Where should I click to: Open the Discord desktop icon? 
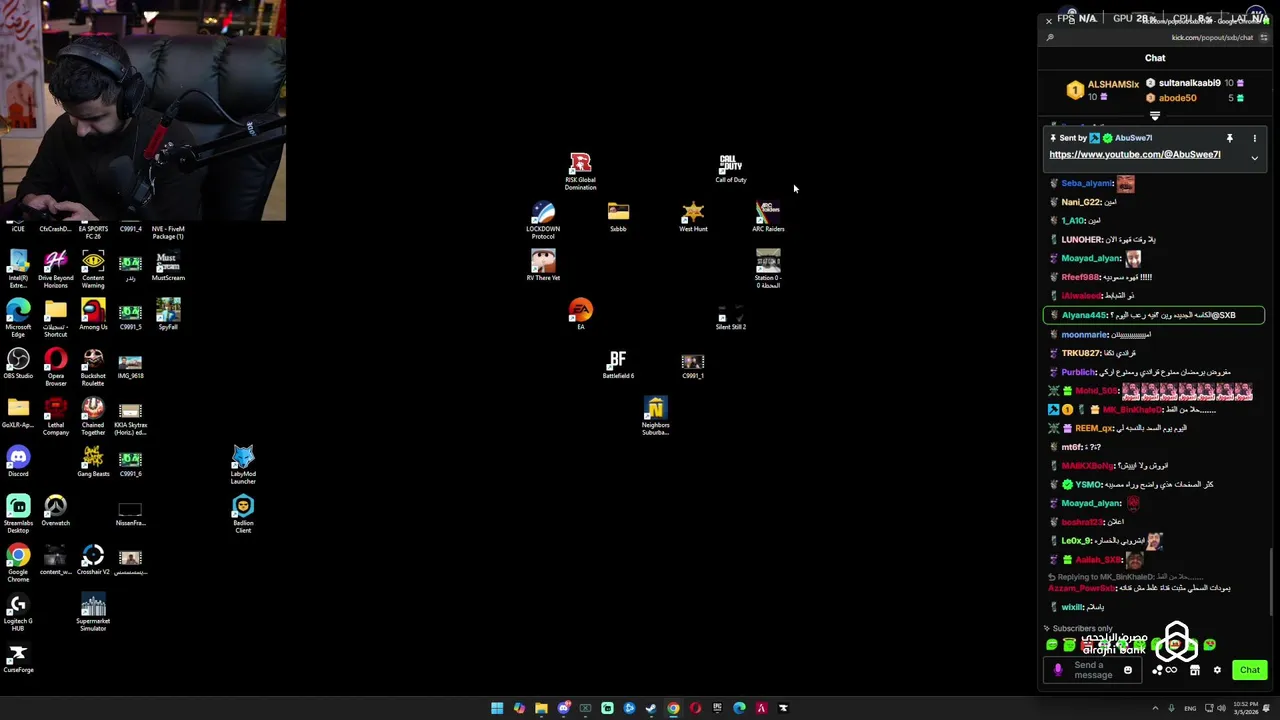(18, 462)
